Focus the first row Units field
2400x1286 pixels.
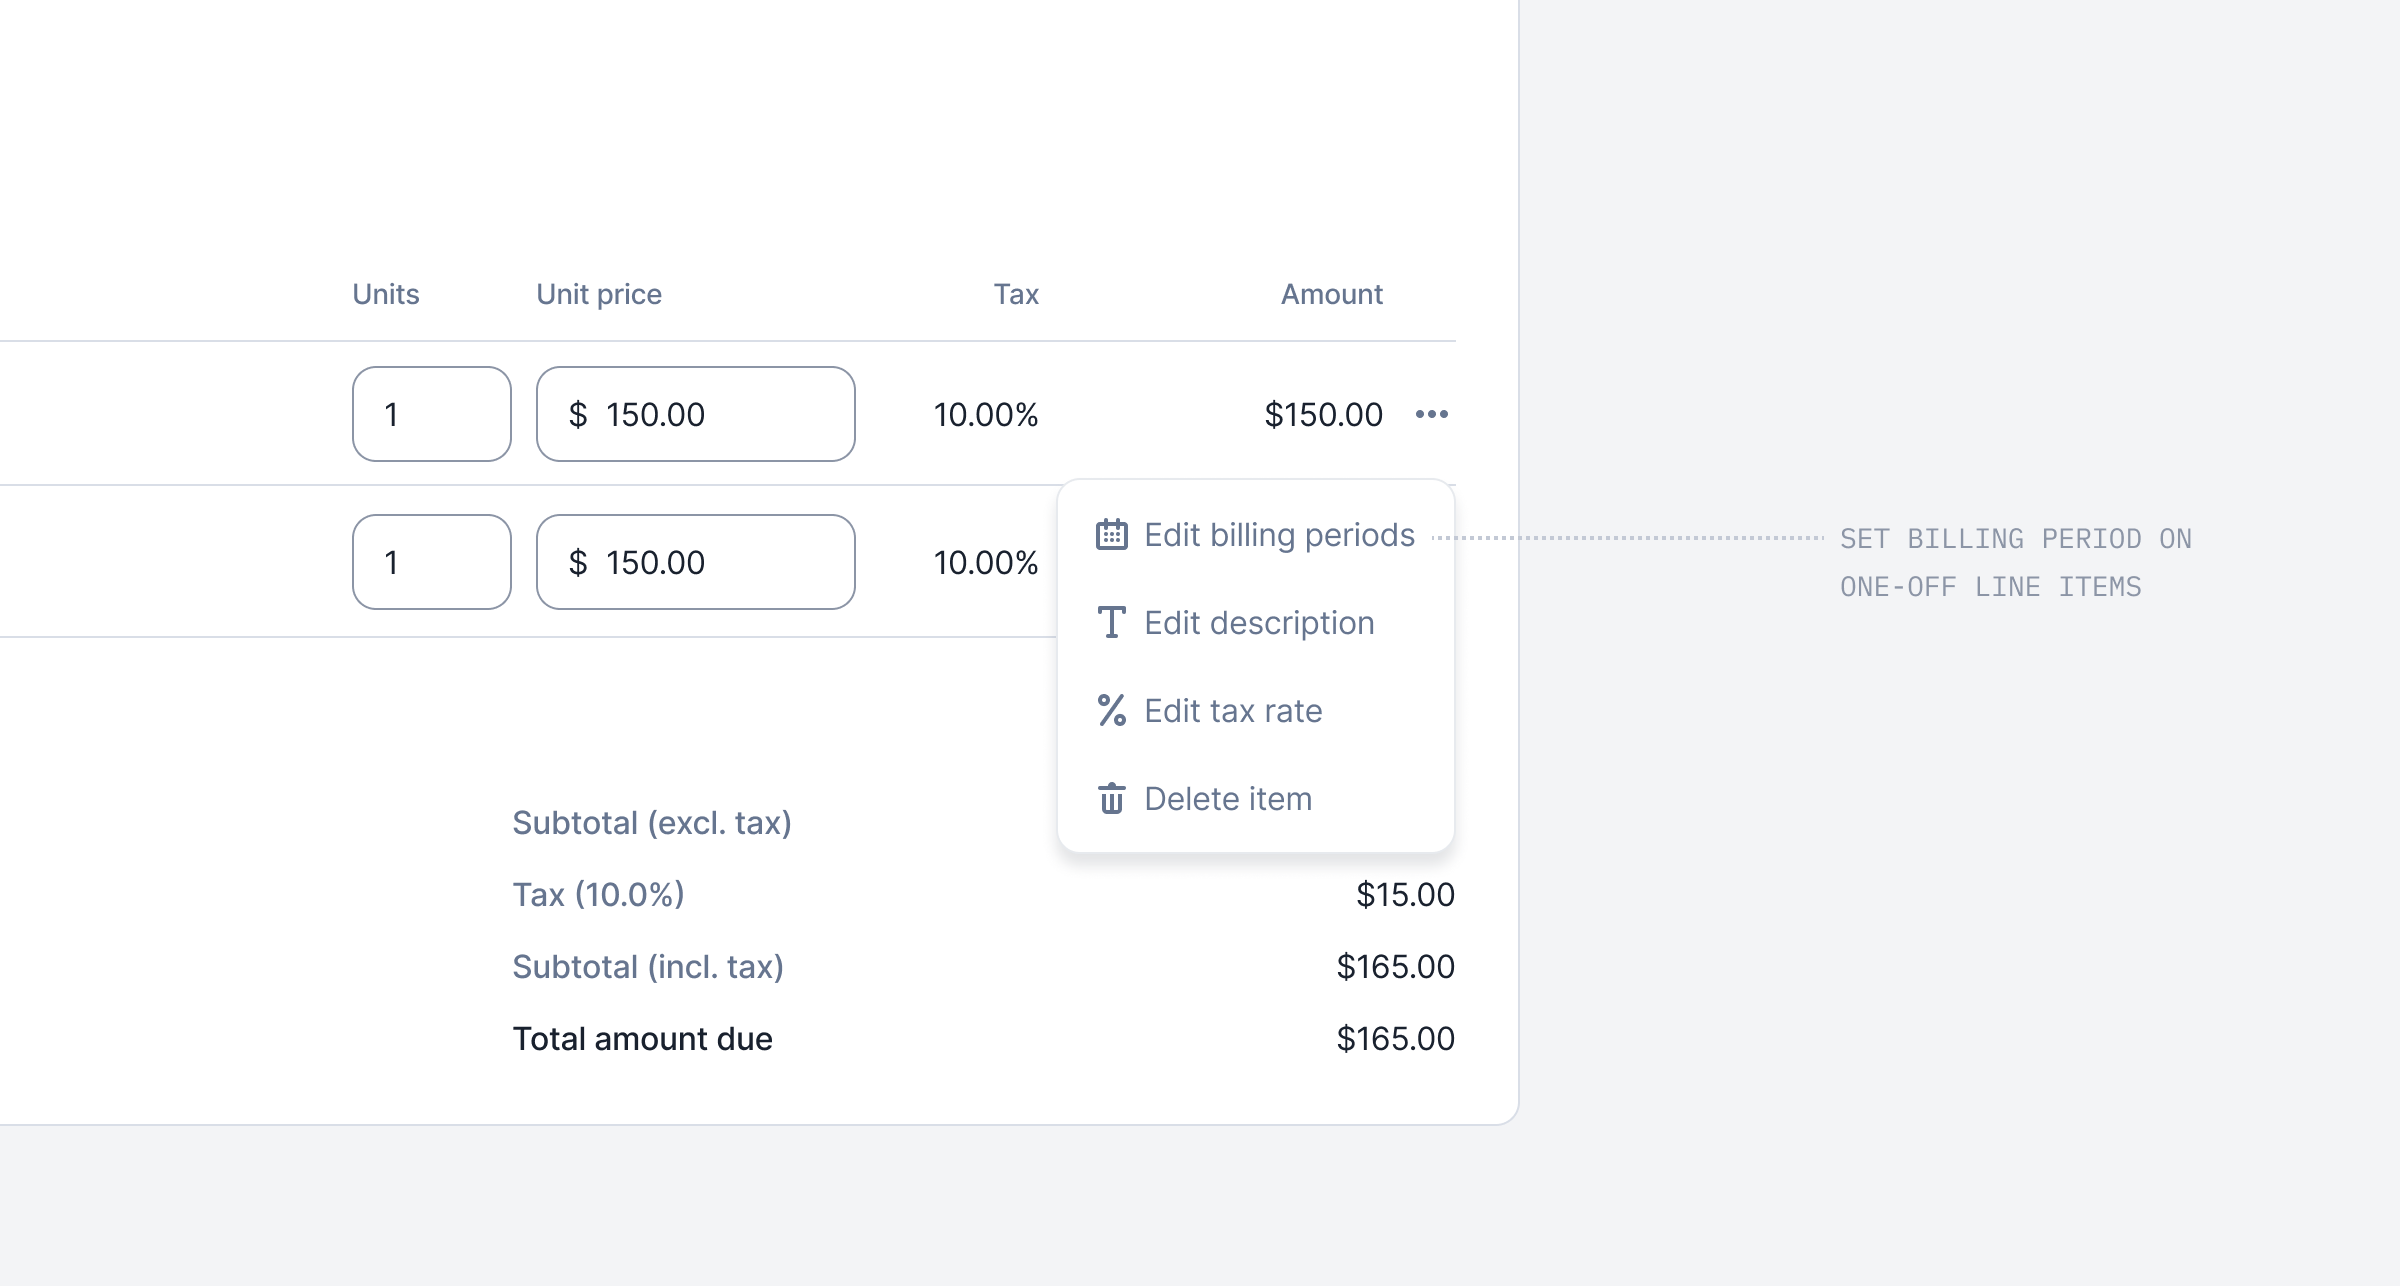point(431,414)
